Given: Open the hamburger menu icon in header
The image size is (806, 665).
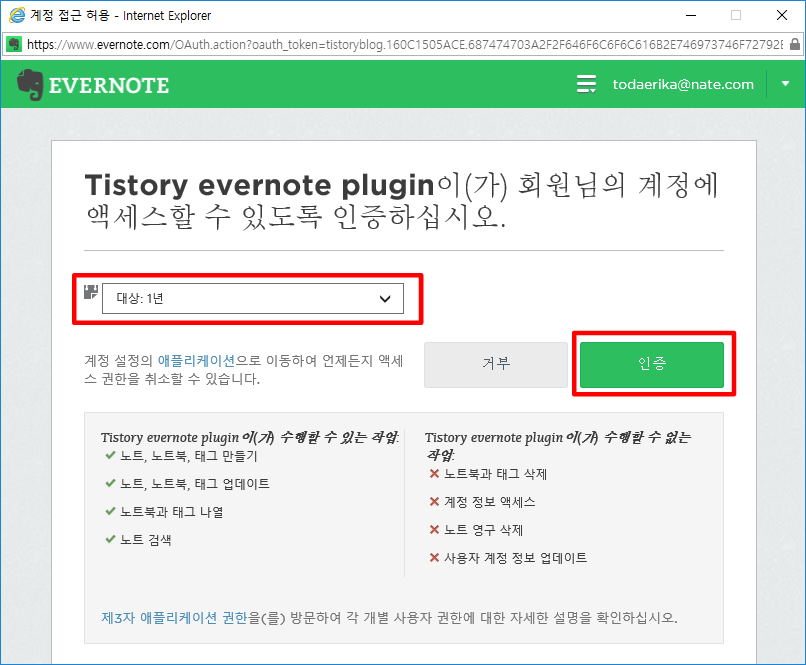Looking at the screenshot, I should pos(586,84).
